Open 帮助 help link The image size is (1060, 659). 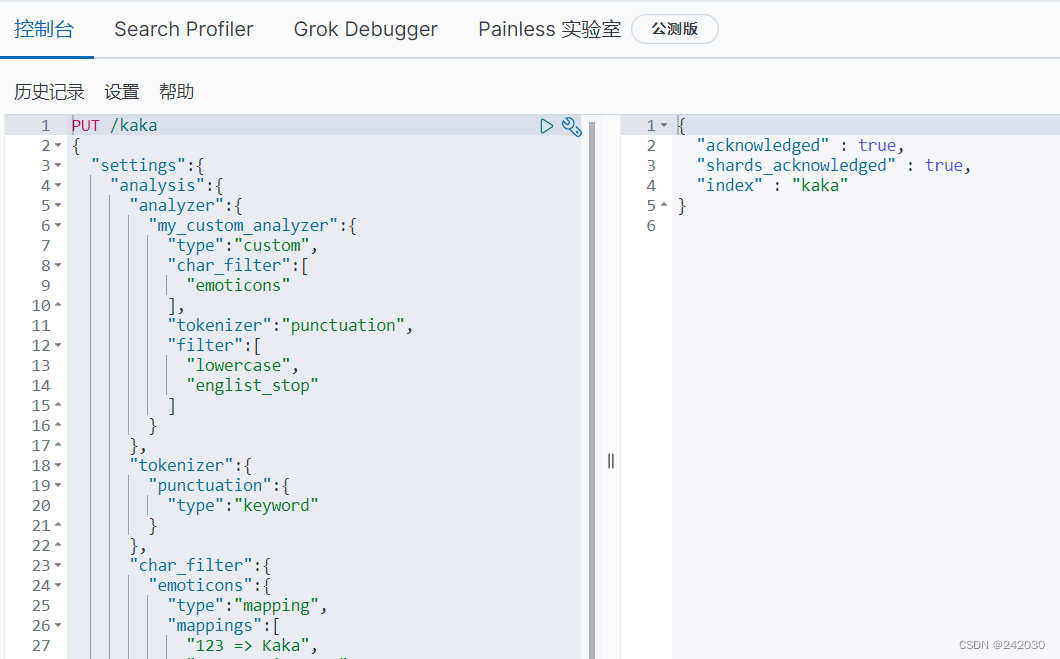(176, 91)
